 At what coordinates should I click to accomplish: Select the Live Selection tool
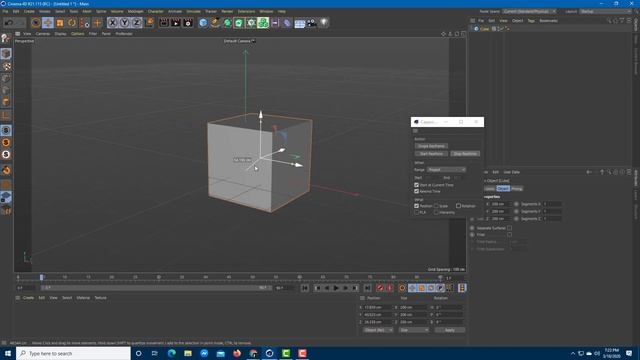click(36, 23)
